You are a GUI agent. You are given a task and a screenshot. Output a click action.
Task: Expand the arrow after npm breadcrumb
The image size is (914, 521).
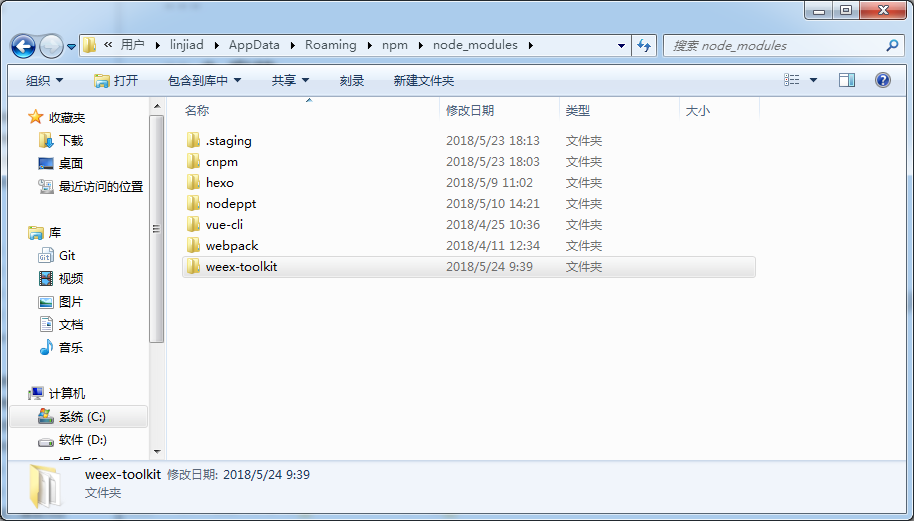(x=420, y=45)
